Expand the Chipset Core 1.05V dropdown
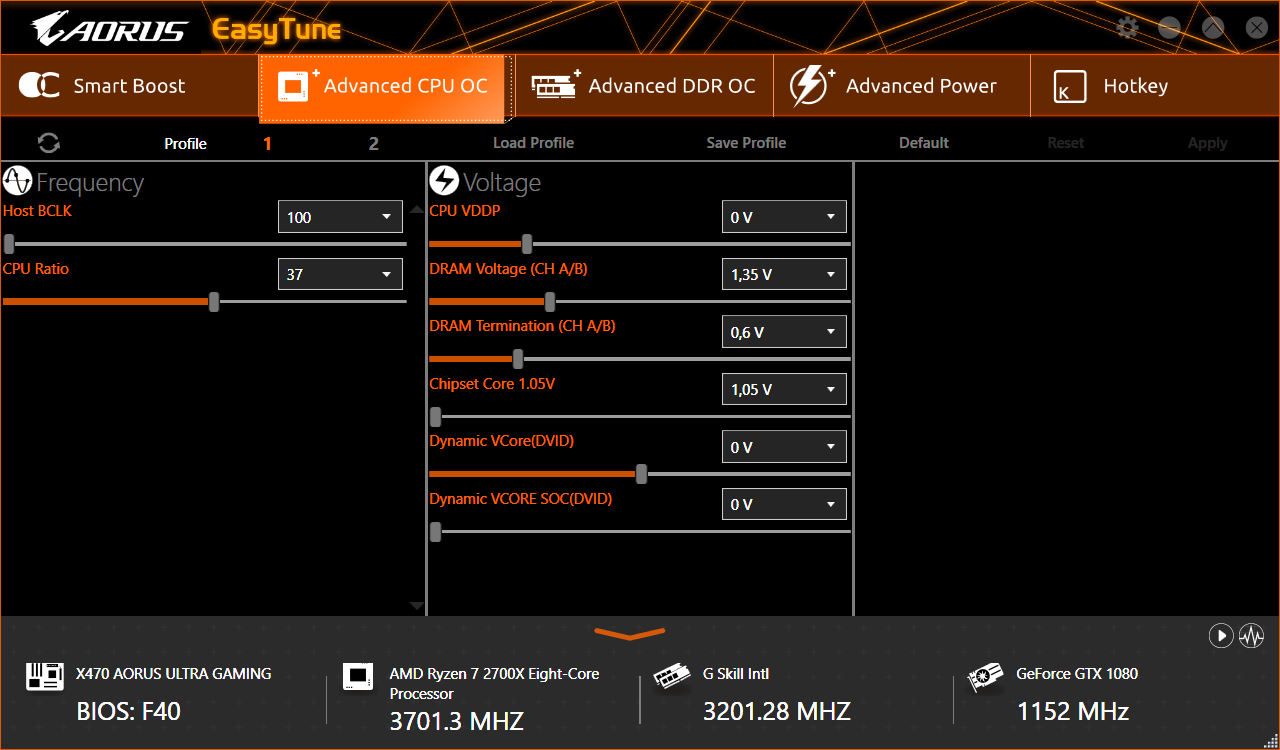The width and height of the screenshot is (1280, 750). click(784, 389)
